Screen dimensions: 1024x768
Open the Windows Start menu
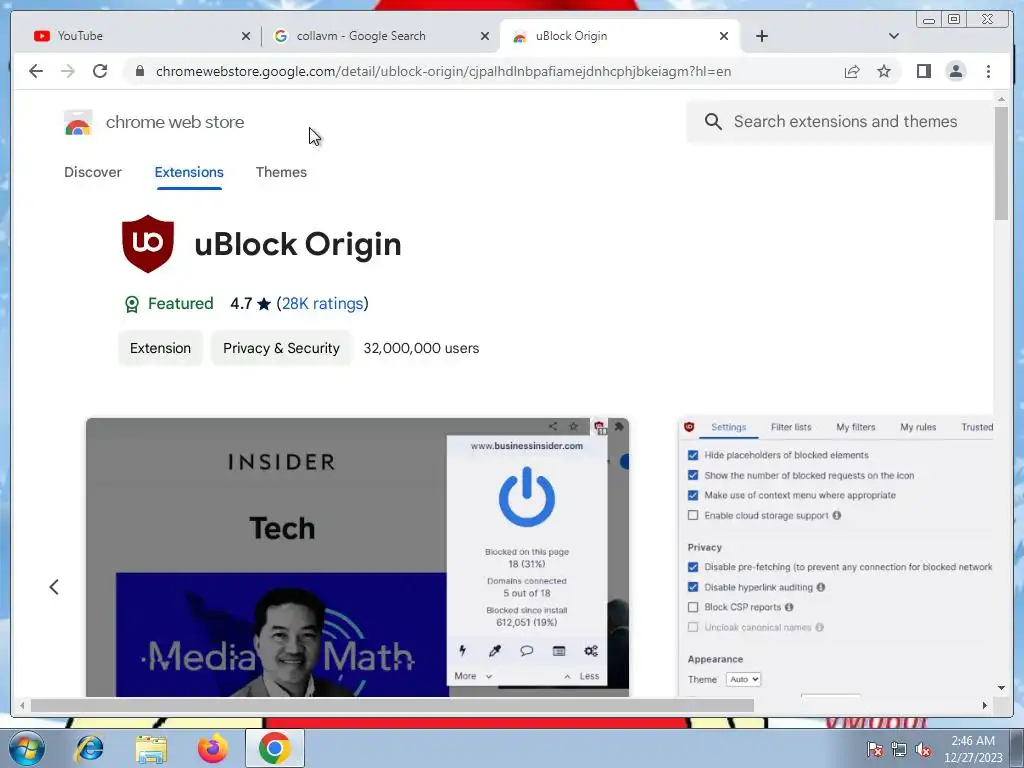pos(27,748)
